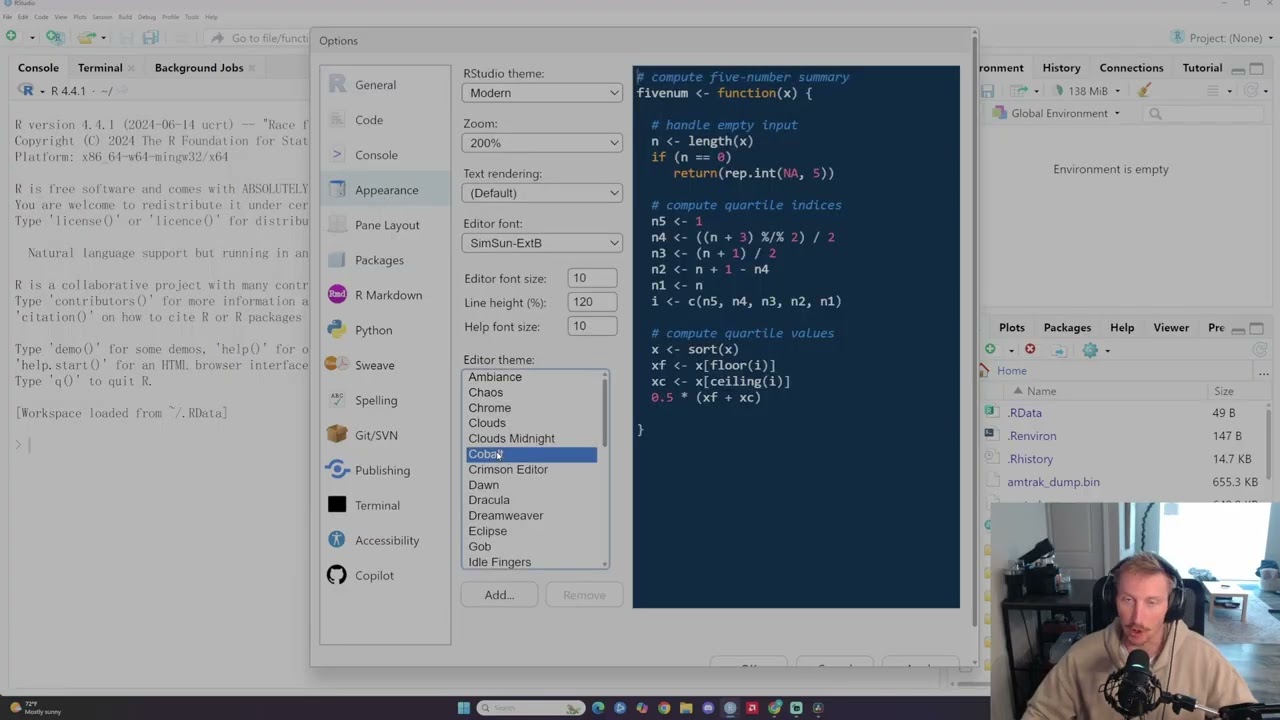1280x720 pixels.
Task: Expand the New File dropdown arrow in toolbar
Action: coord(32,38)
